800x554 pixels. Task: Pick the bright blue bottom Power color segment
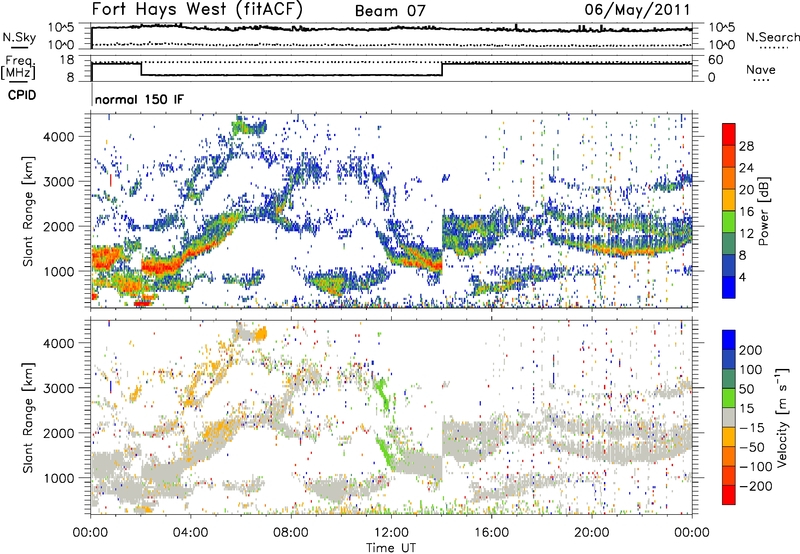coord(729,287)
